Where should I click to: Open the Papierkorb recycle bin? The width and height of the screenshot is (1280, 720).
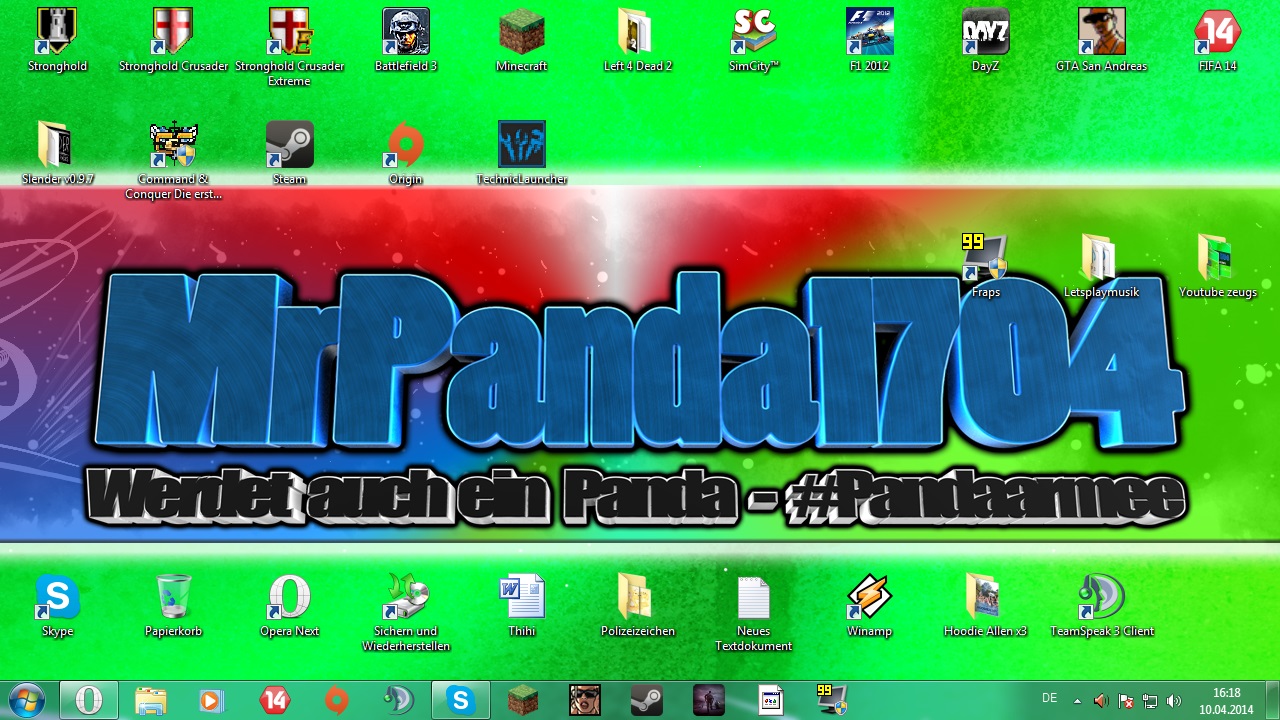174,599
